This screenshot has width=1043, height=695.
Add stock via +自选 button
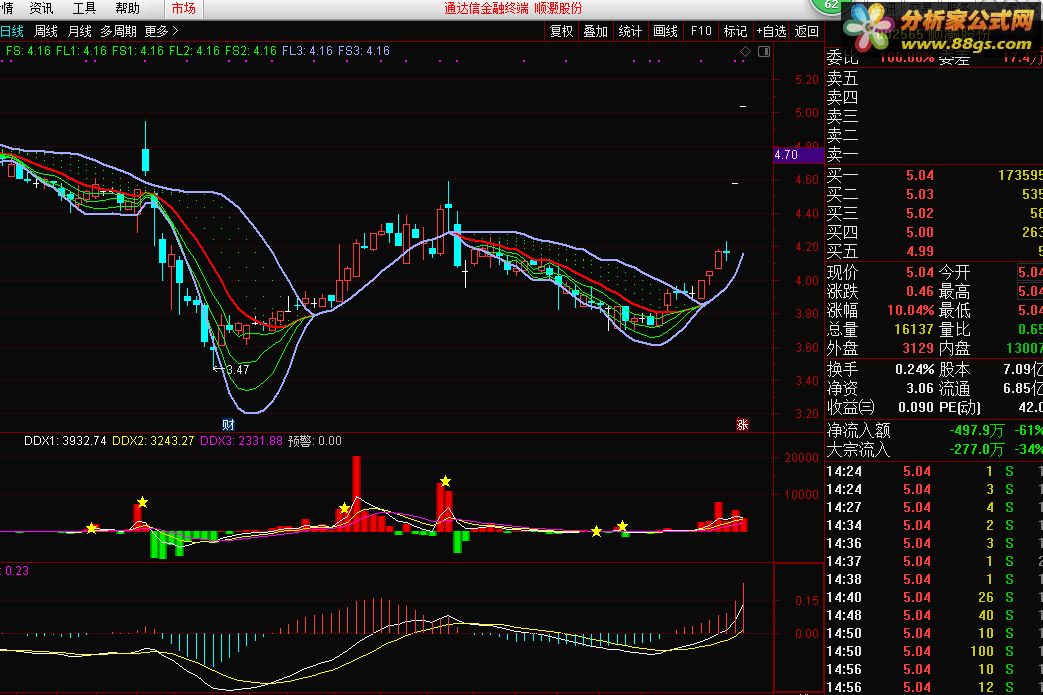pos(771,31)
